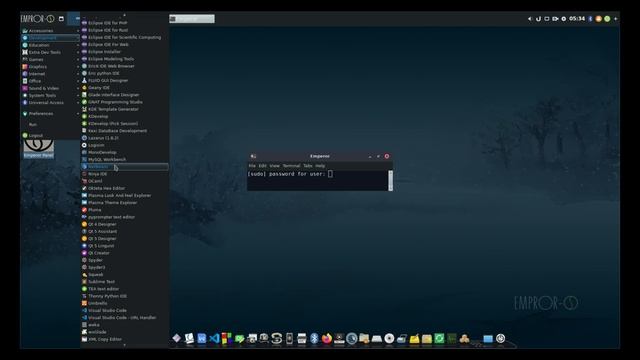Open the printer icon in the dock

click(x=302, y=338)
